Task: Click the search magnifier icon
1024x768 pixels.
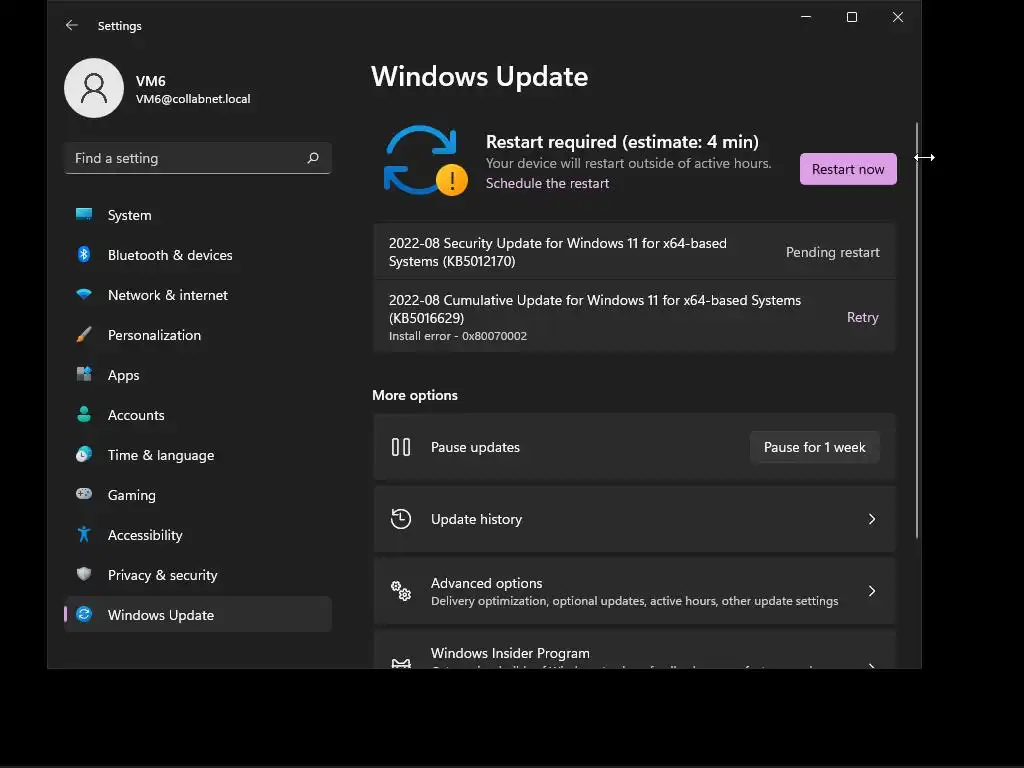Action: [313, 158]
